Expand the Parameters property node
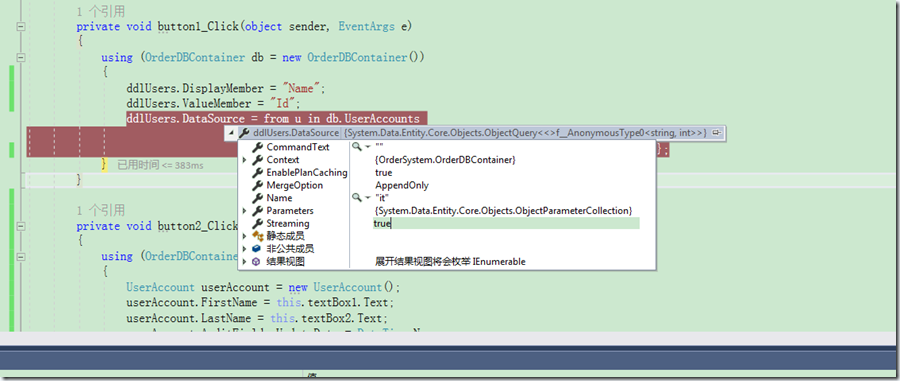The height and width of the screenshot is (381, 900). point(245,211)
